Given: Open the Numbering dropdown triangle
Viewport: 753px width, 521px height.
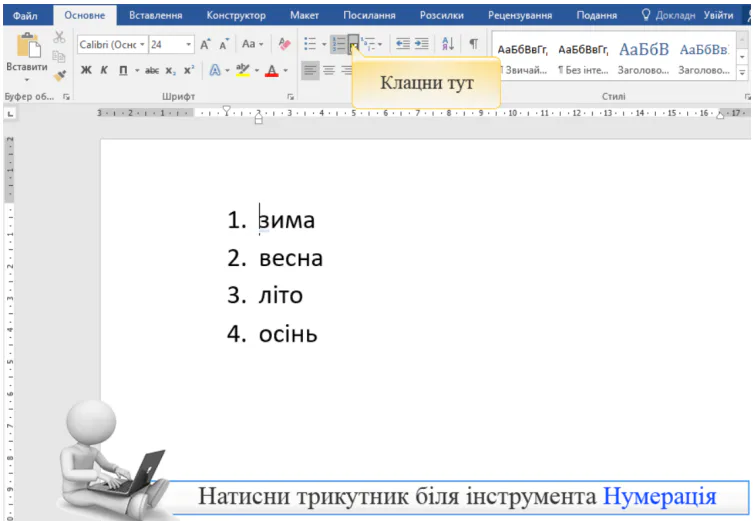Looking at the screenshot, I should click(353, 45).
